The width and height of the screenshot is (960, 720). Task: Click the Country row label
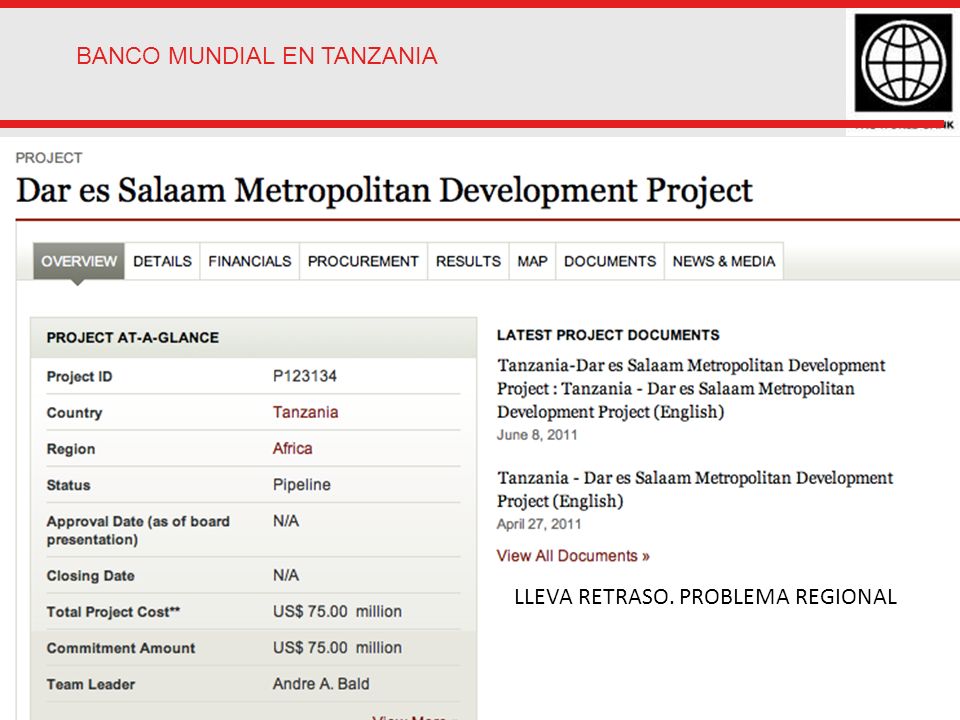pos(74,413)
